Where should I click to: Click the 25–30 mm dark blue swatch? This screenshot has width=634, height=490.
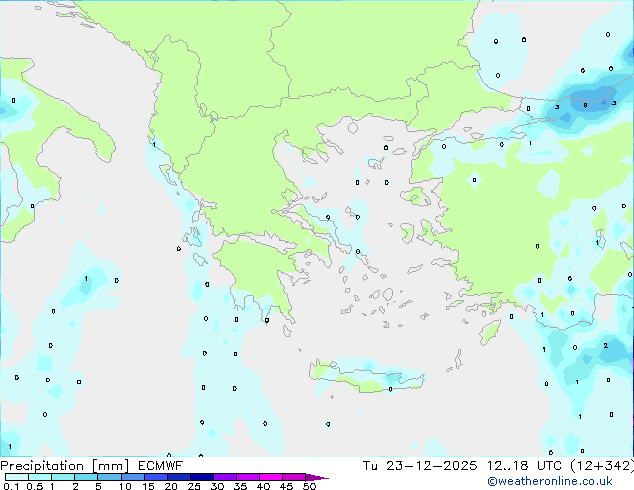pyautogui.click(x=202, y=477)
